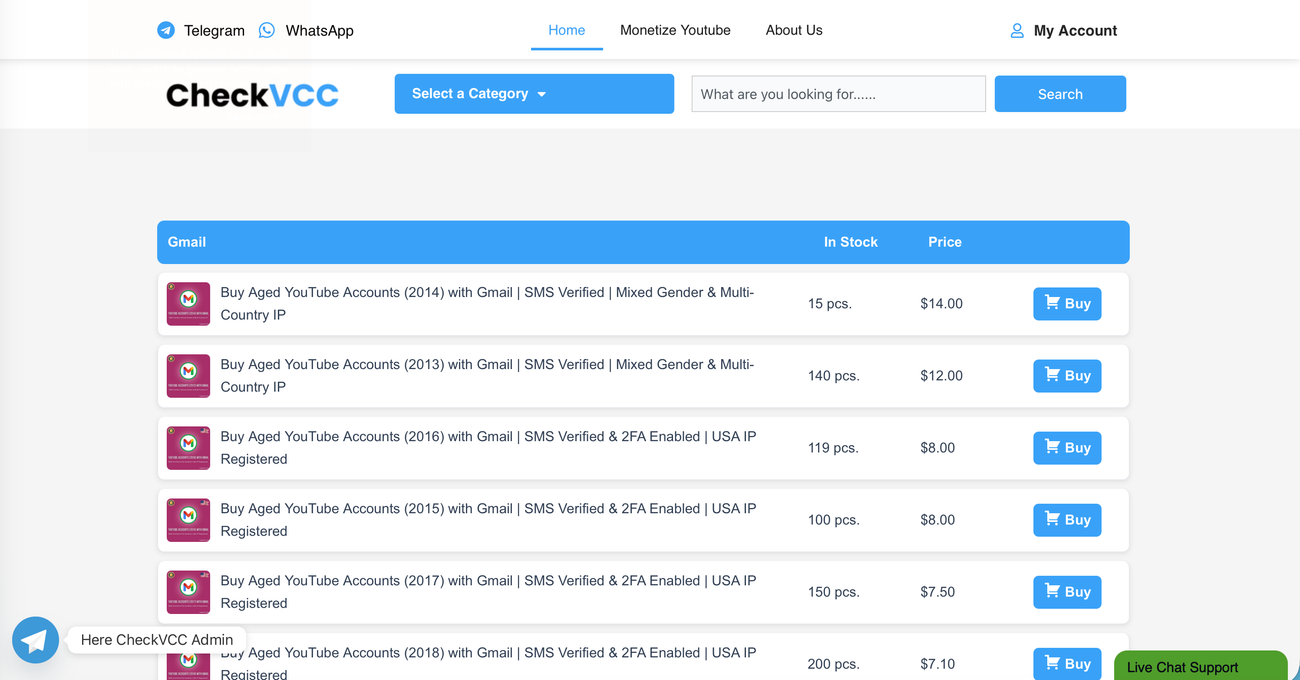Open the Monetize Youtube menu item
1300x680 pixels.
[x=675, y=30]
